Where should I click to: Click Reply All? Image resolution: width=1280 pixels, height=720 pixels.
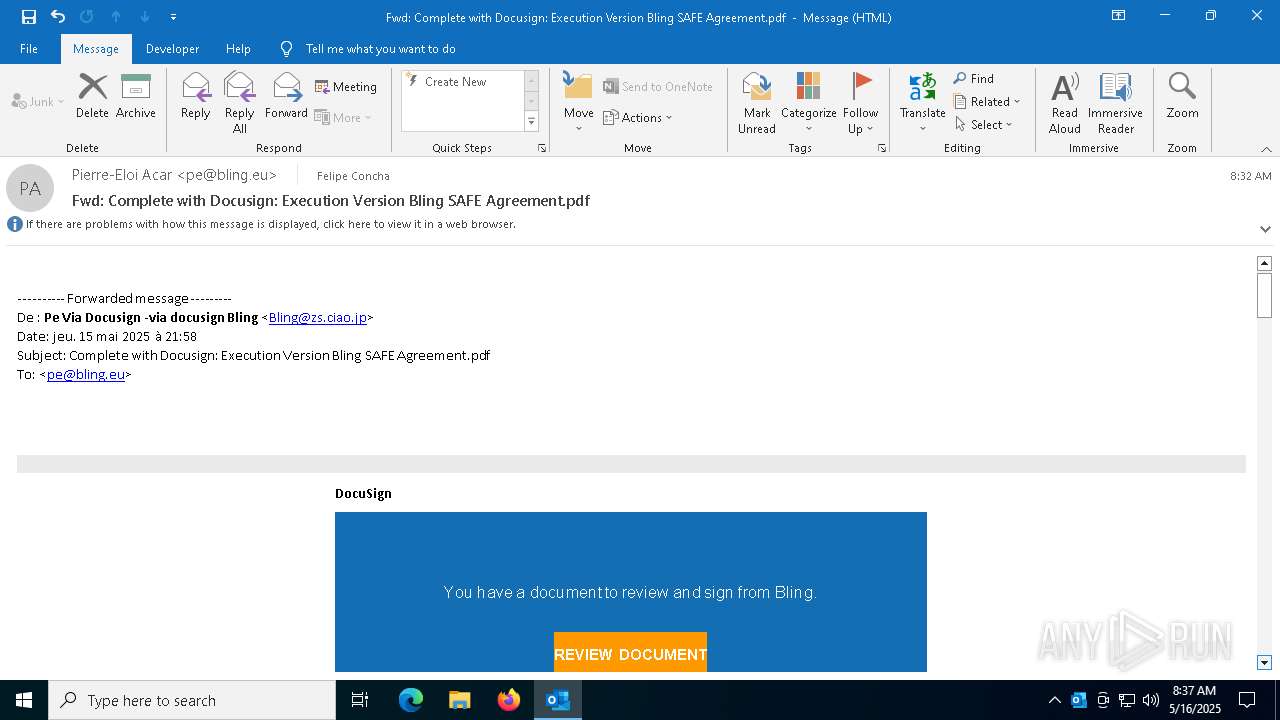[240, 102]
